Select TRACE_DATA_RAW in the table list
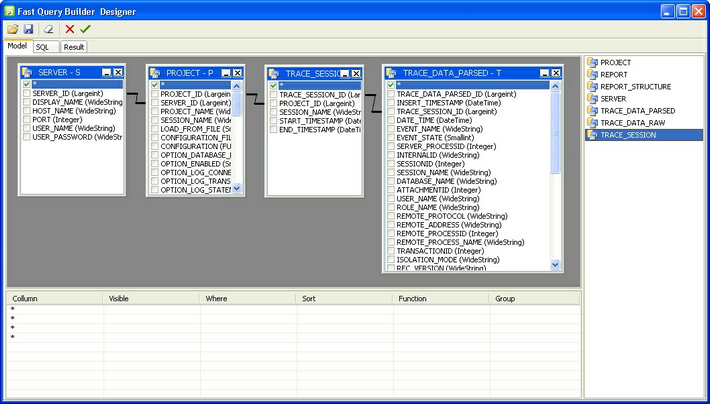Screen dimensions: 710x404 point(633,123)
